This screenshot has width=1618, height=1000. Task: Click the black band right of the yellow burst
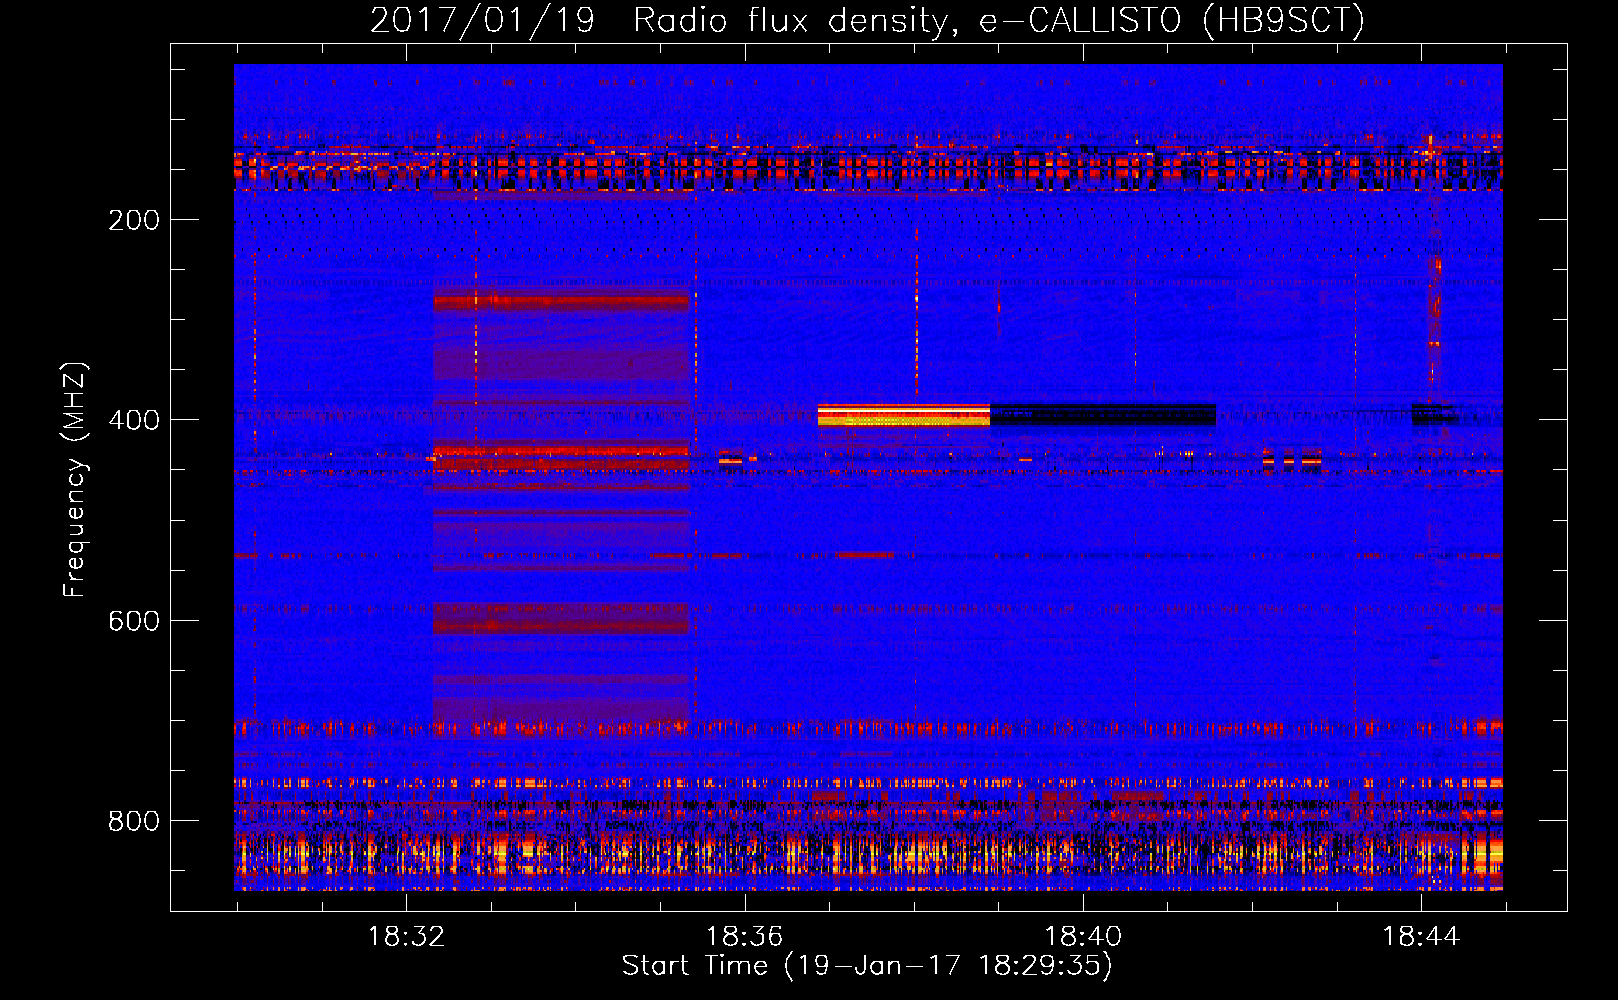click(1103, 415)
